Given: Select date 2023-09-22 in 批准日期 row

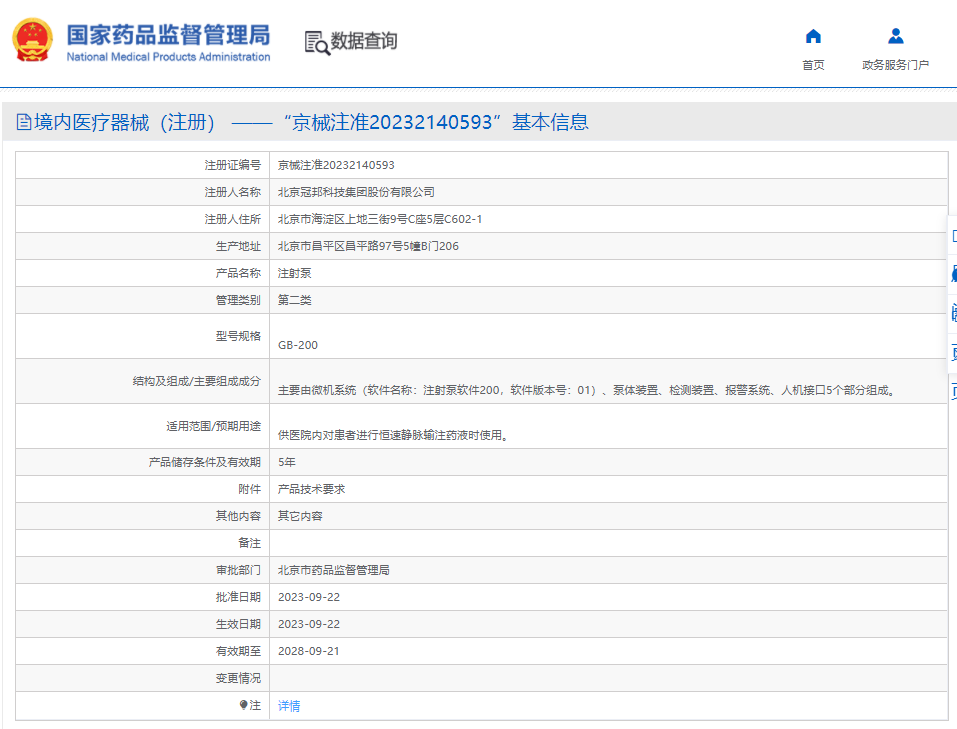Looking at the screenshot, I should (309, 597).
